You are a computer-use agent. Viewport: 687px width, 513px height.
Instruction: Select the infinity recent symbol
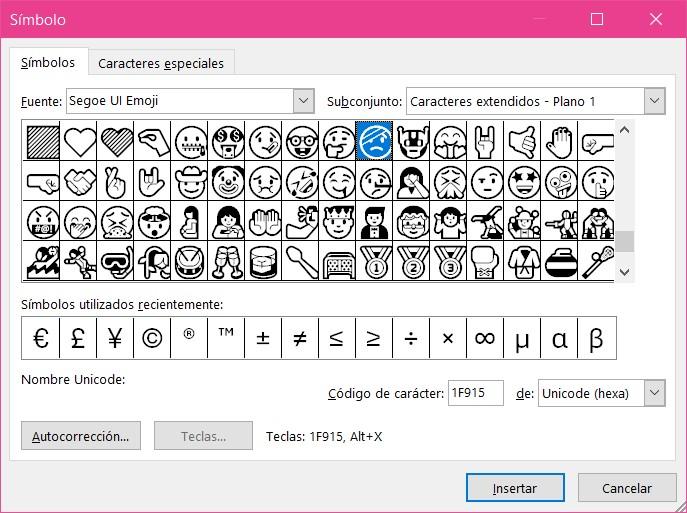(484, 338)
